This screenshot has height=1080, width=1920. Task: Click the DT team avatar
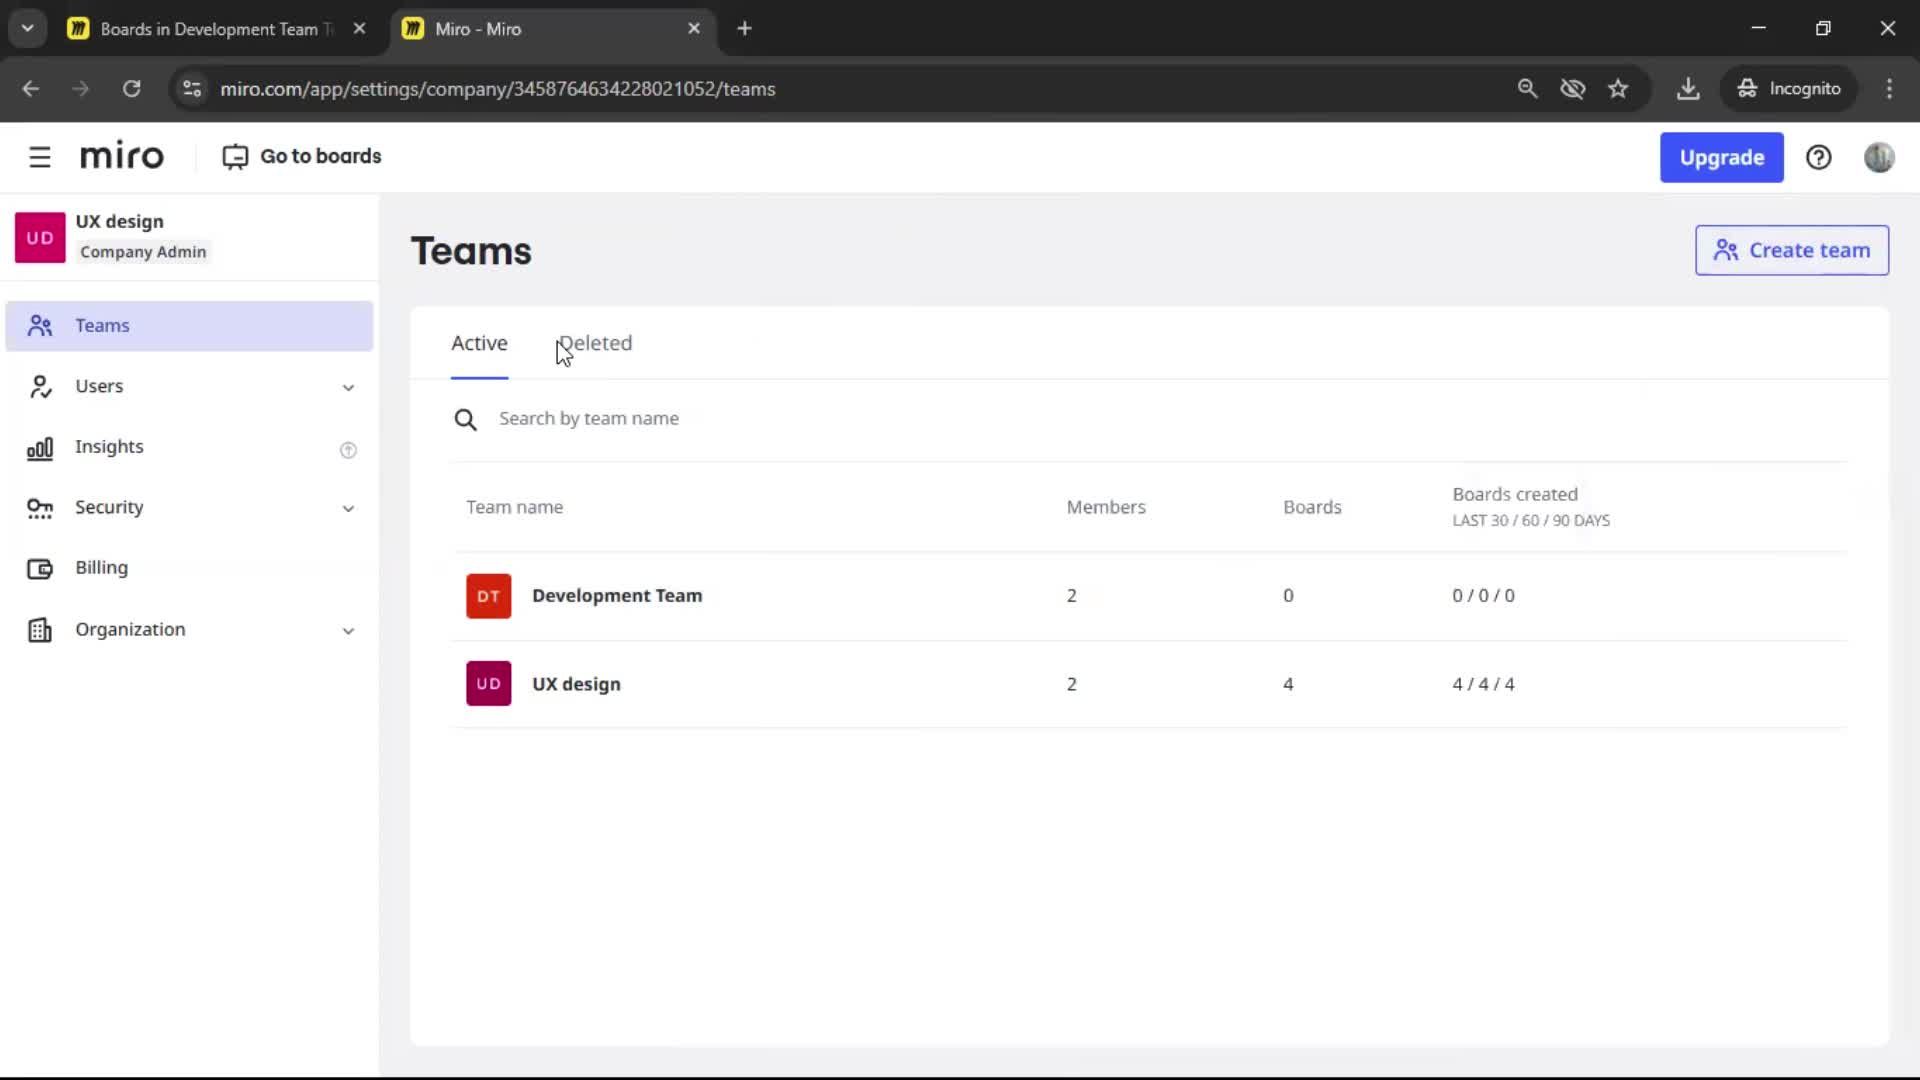(488, 596)
